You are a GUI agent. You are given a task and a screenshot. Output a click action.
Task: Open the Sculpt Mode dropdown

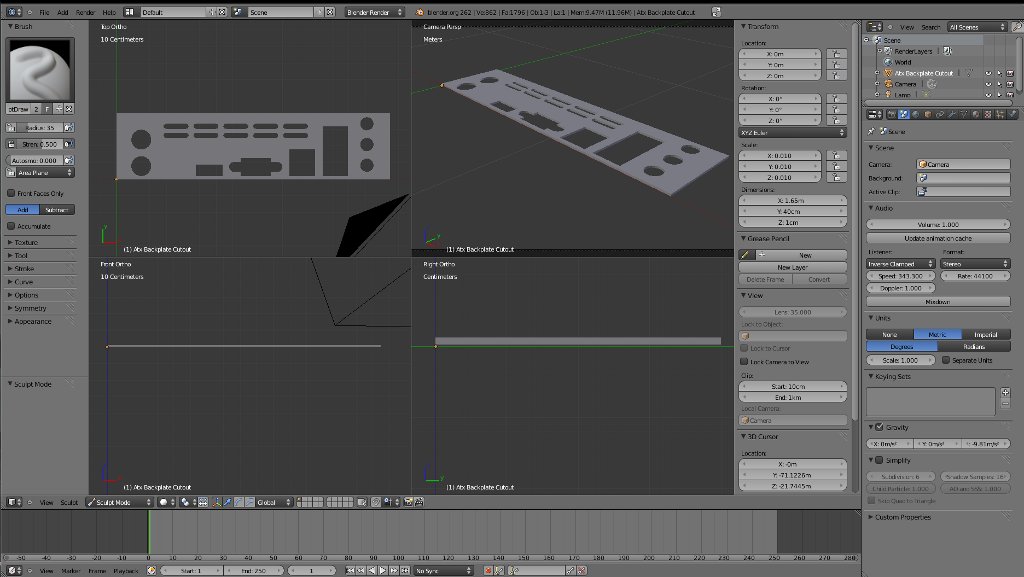(x=116, y=502)
